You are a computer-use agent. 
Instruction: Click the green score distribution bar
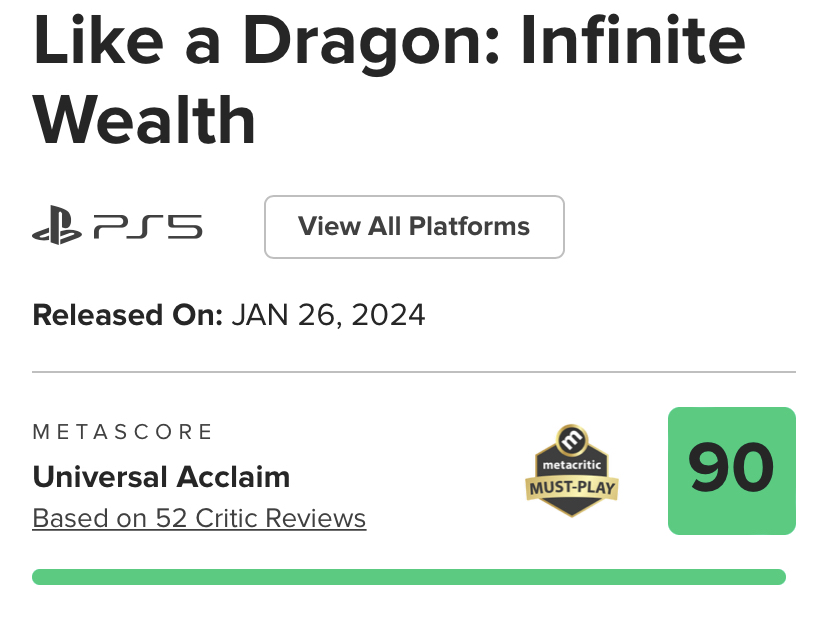click(x=408, y=577)
